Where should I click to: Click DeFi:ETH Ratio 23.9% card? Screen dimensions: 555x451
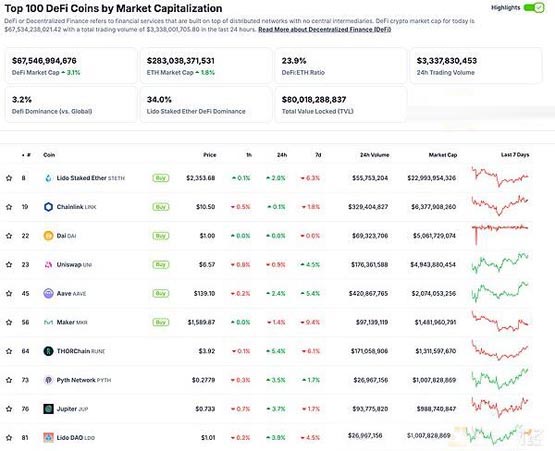[341, 66]
